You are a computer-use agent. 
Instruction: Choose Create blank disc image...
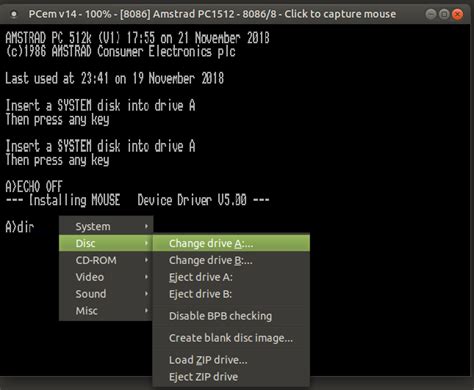click(x=231, y=338)
